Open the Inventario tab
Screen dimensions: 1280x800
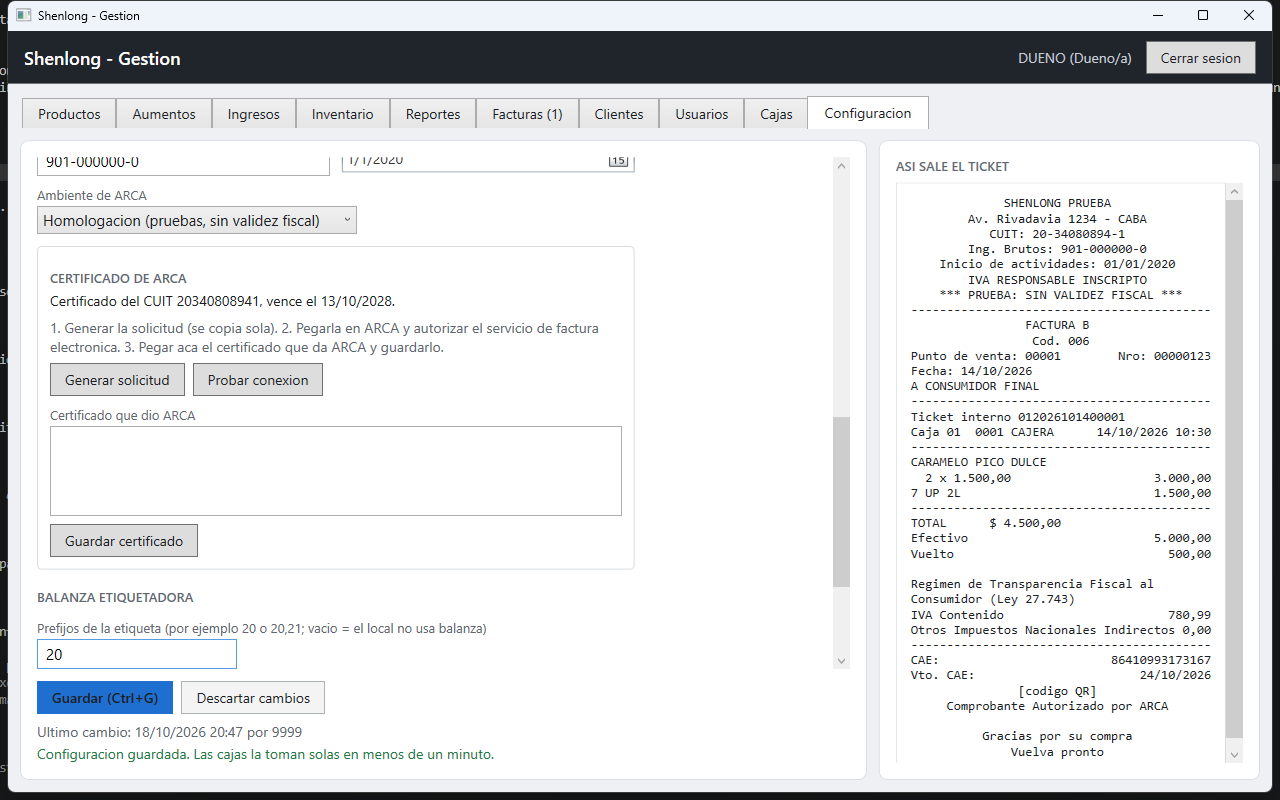(343, 114)
